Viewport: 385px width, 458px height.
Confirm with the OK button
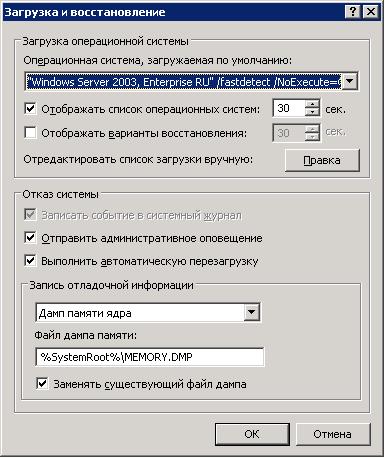[x=252, y=434]
